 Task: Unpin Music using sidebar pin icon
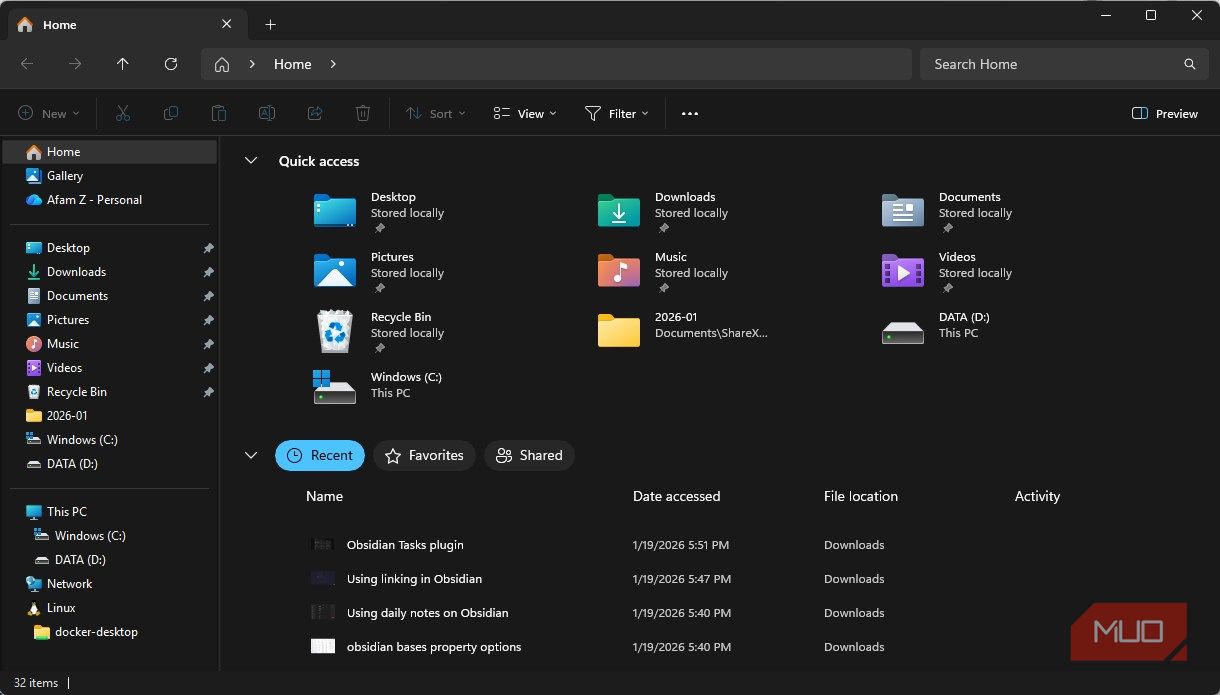click(208, 344)
